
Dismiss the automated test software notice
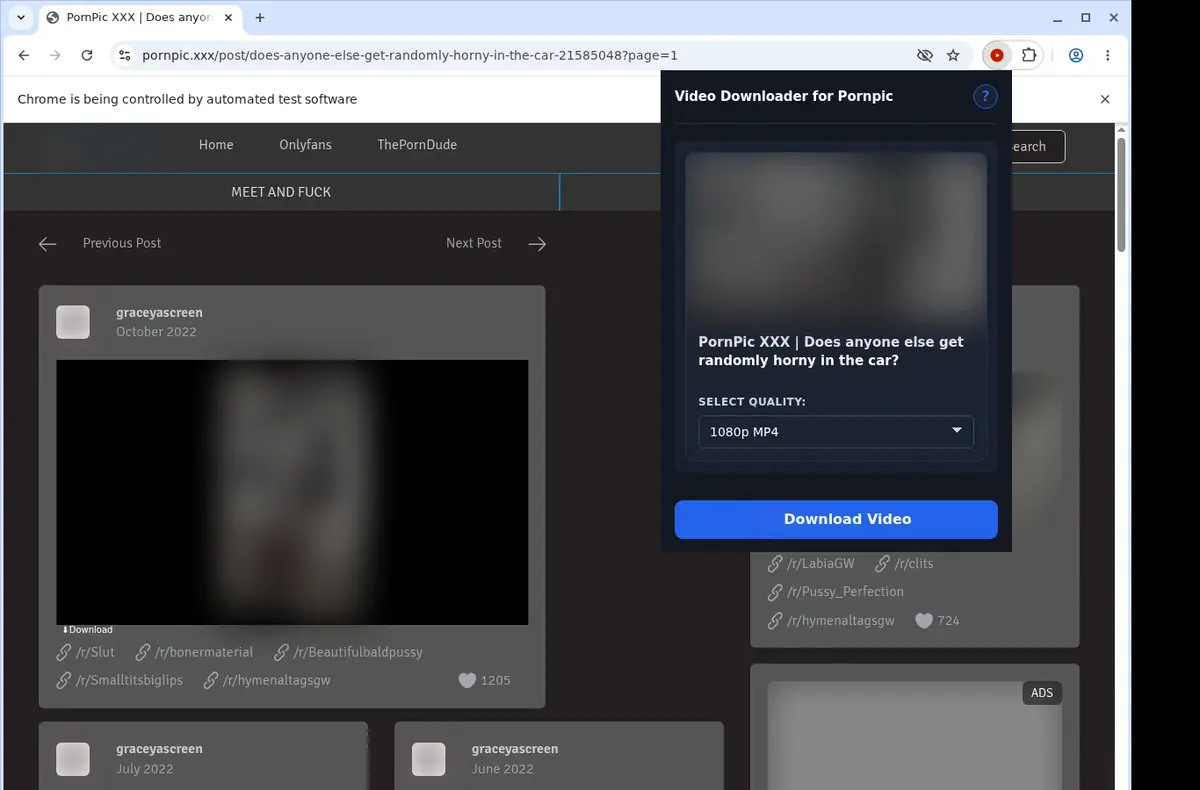pyautogui.click(x=1105, y=99)
